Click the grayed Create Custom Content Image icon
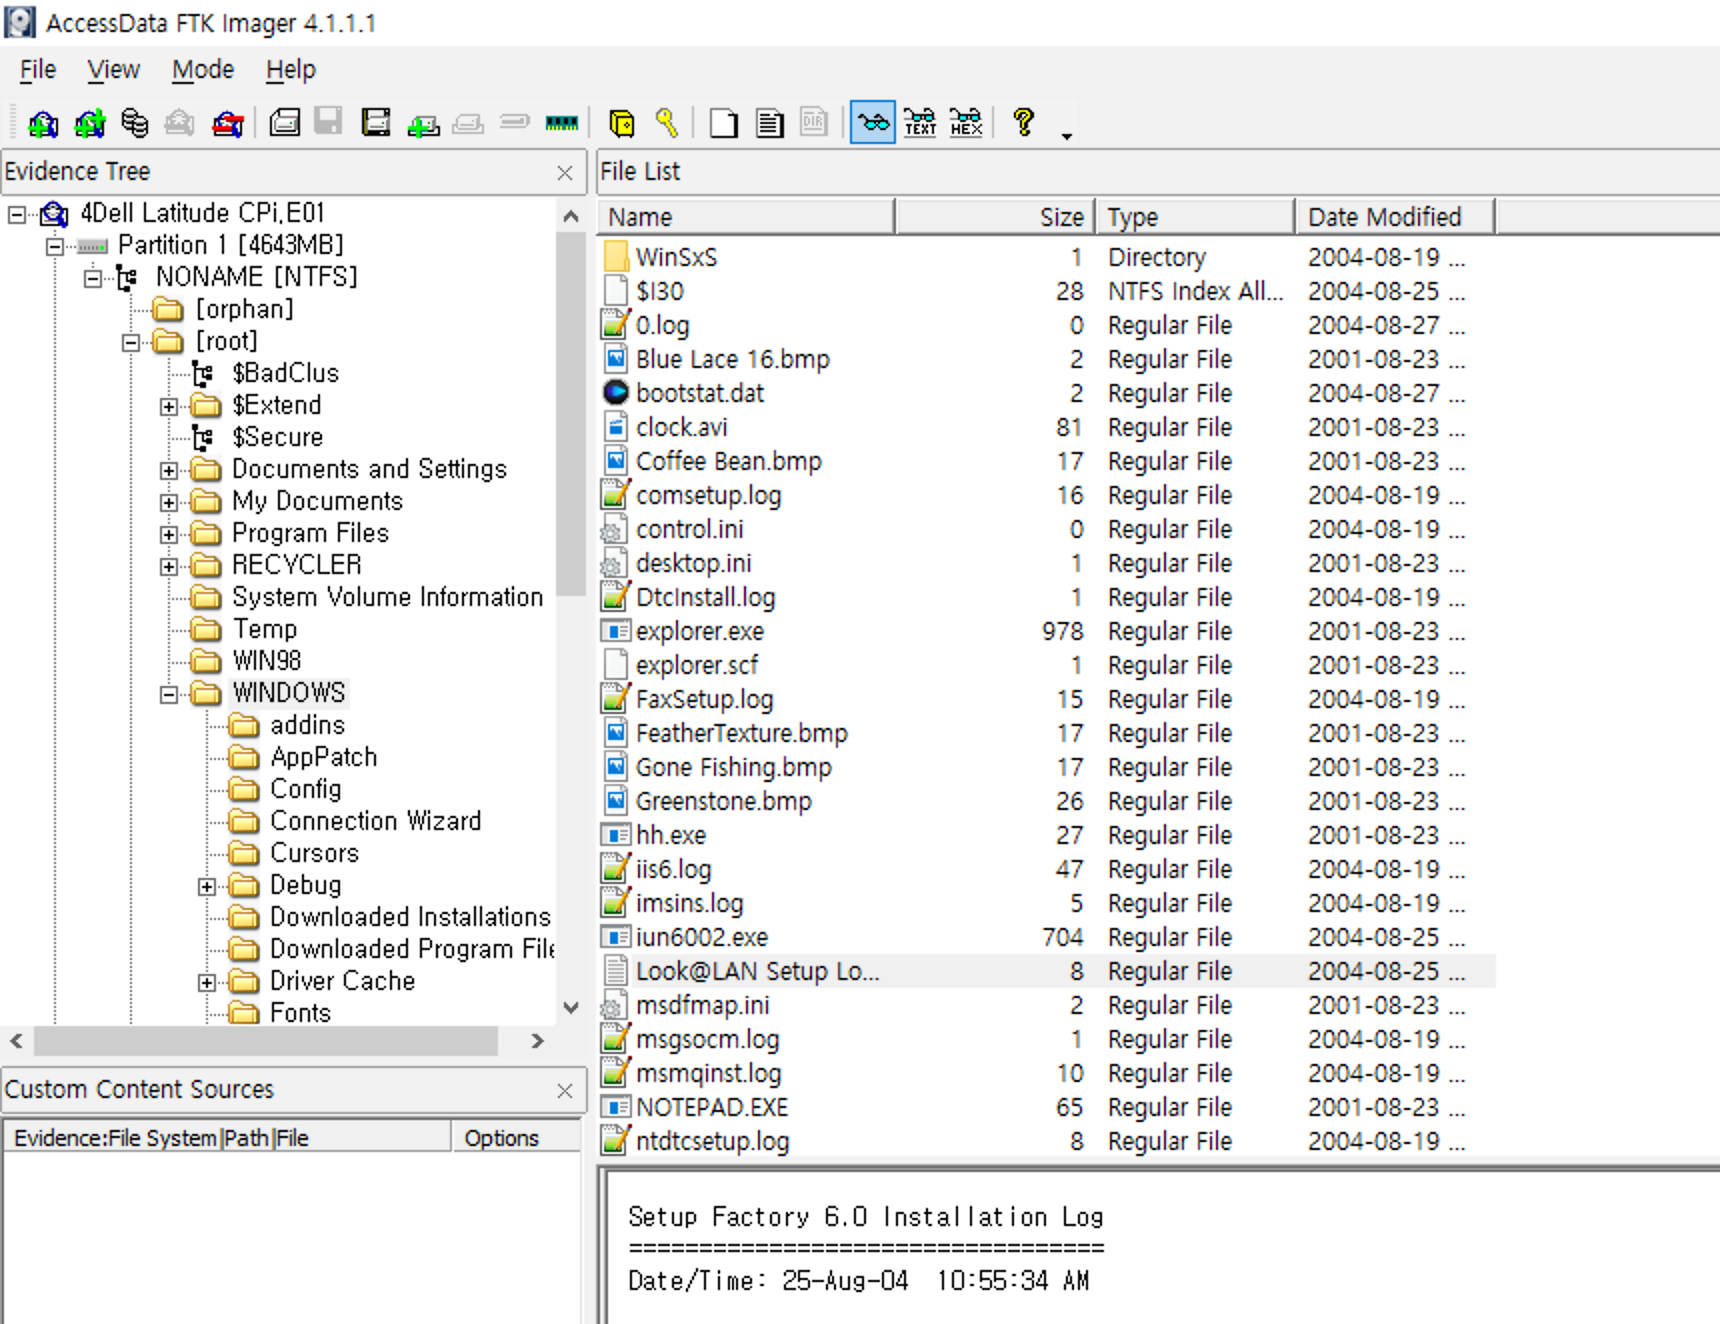This screenshot has height=1324, width=1720. pyautogui.click(x=468, y=123)
